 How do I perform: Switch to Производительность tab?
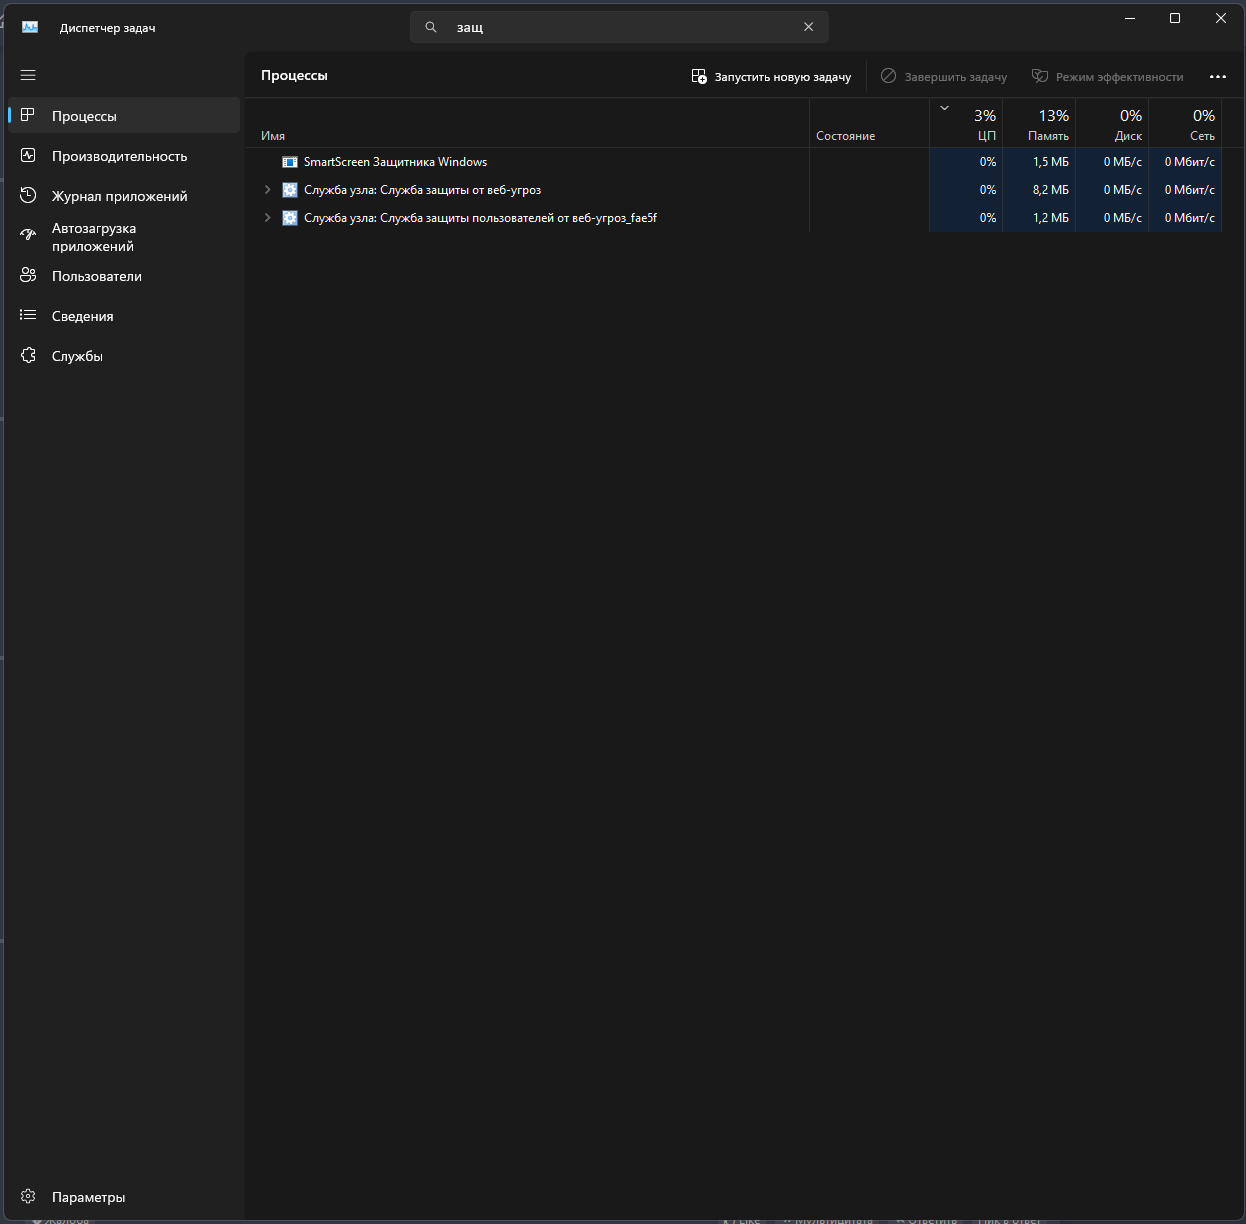(x=124, y=156)
